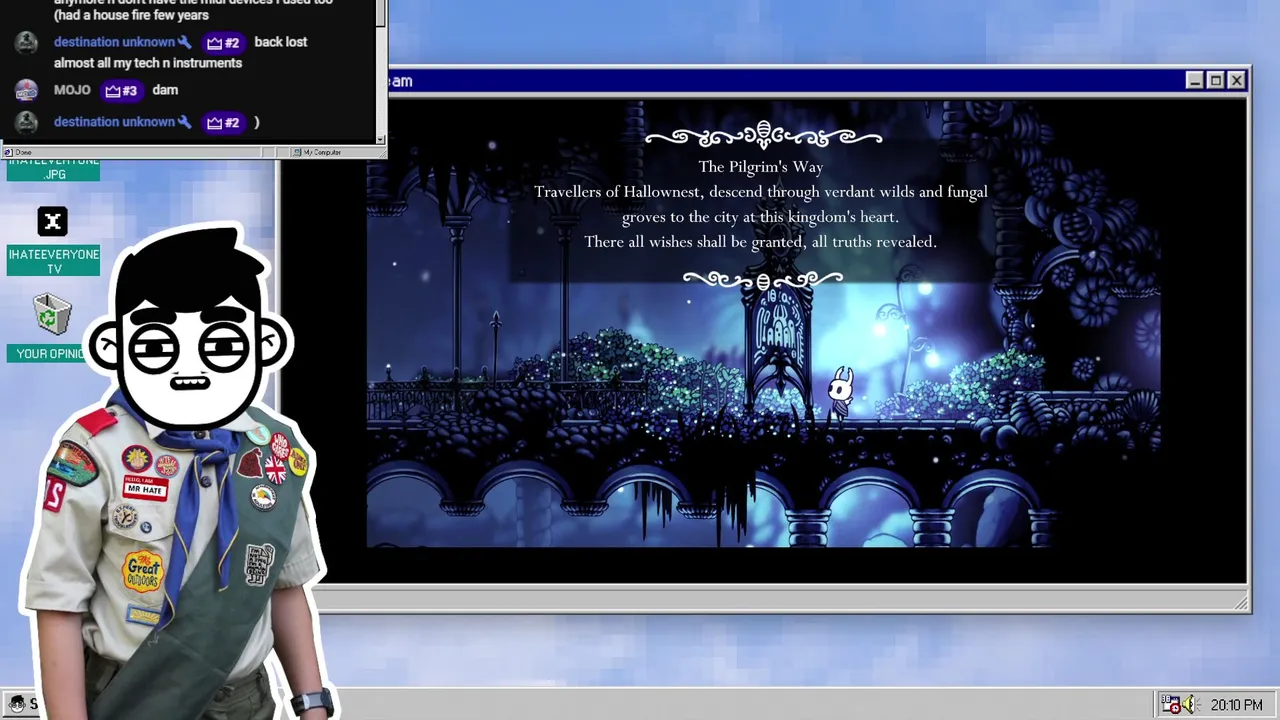Click the white knight character in game
1280x720 pixels.
(x=841, y=393)
